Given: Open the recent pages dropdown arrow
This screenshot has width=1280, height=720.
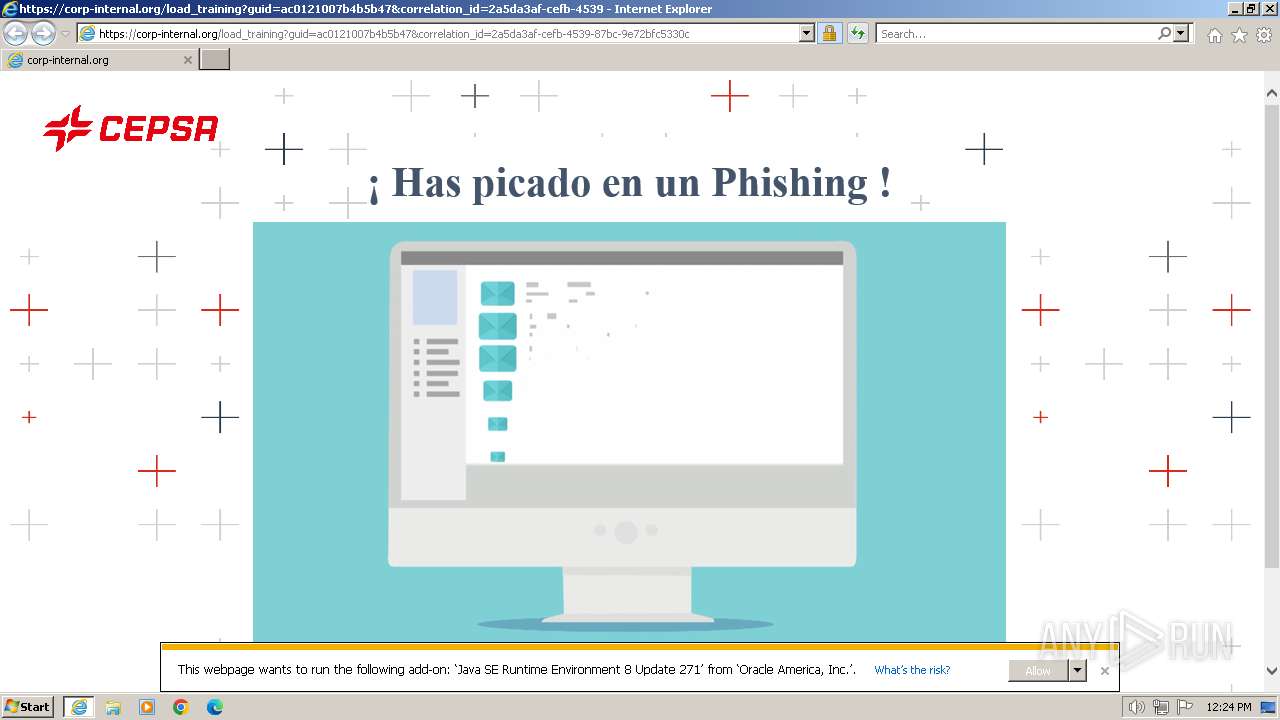Looking at the screenshot, I should (65, 34).
